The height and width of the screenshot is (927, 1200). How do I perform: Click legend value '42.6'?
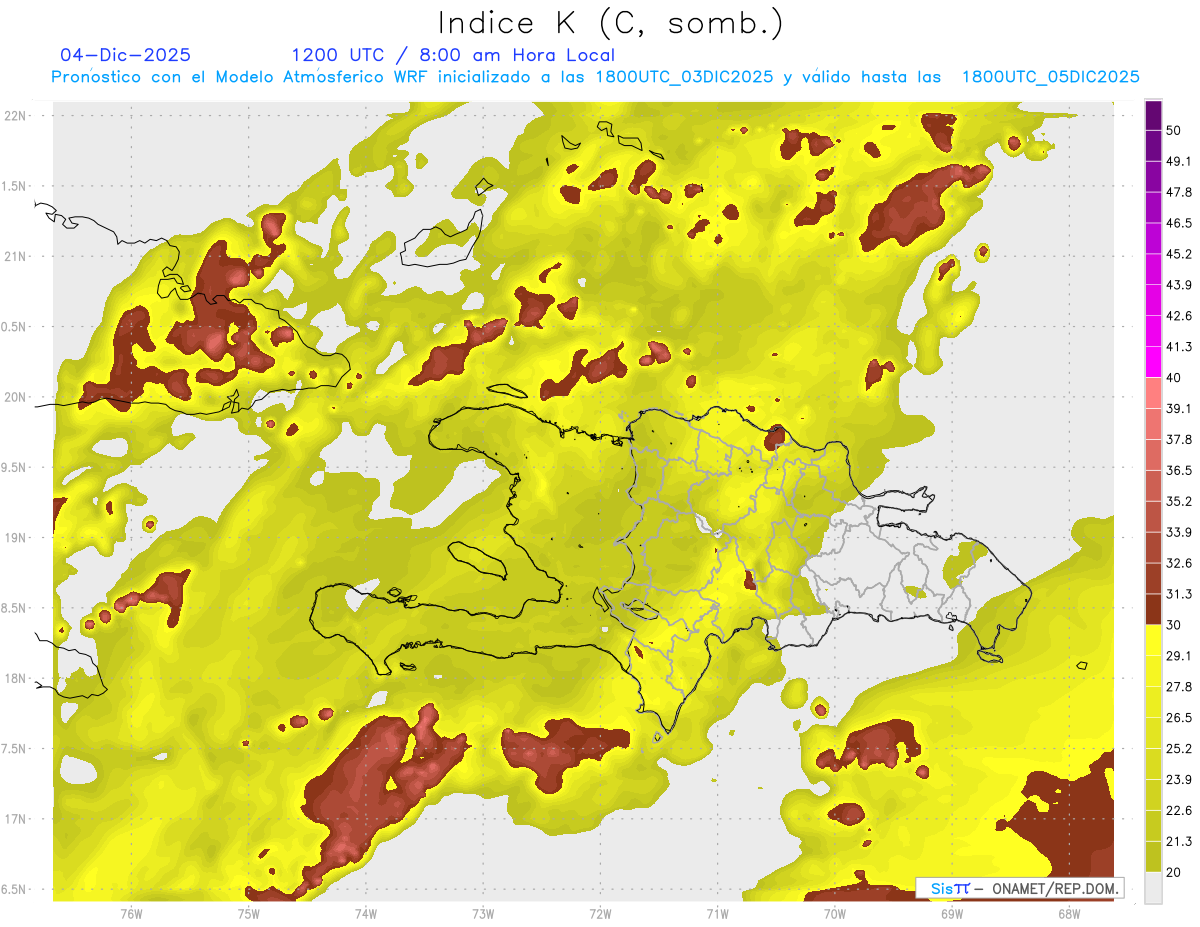[1179, 316]
